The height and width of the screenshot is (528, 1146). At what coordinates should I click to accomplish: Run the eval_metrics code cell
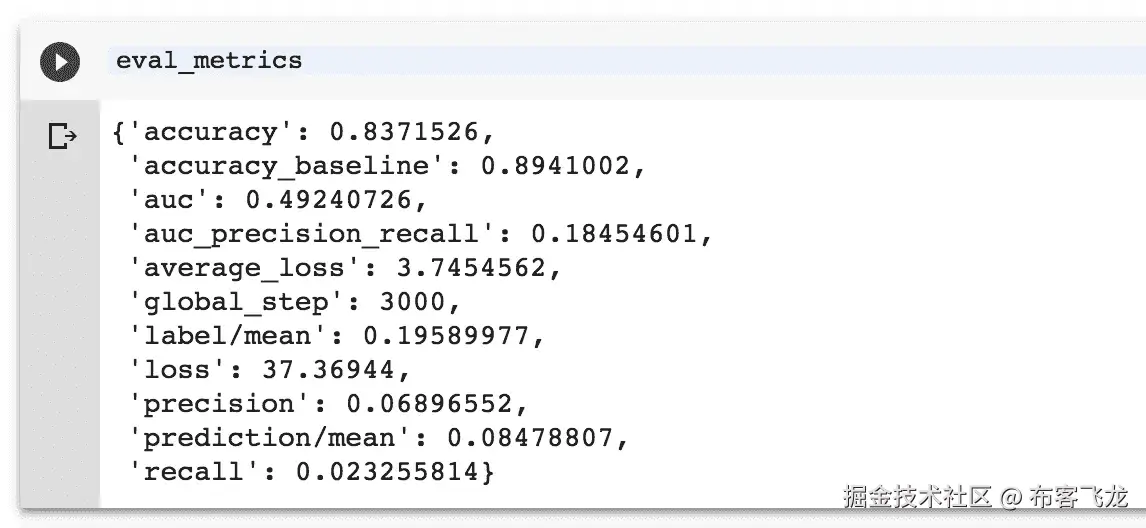pyautogui.click(x=60, y=61)
